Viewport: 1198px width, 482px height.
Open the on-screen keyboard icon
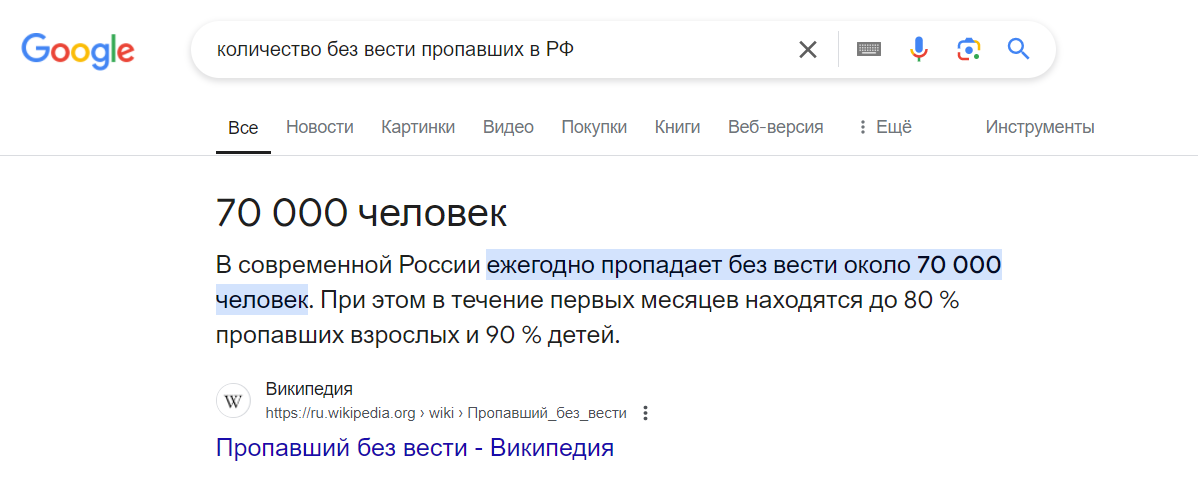click(x=869, y=50)
